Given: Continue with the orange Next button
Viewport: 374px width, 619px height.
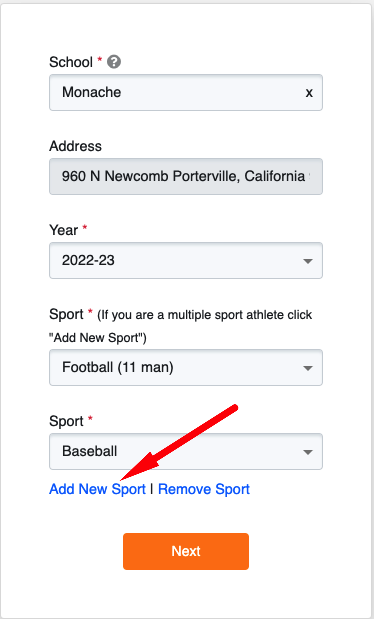Looking at the screenshot, I should 186,551.
